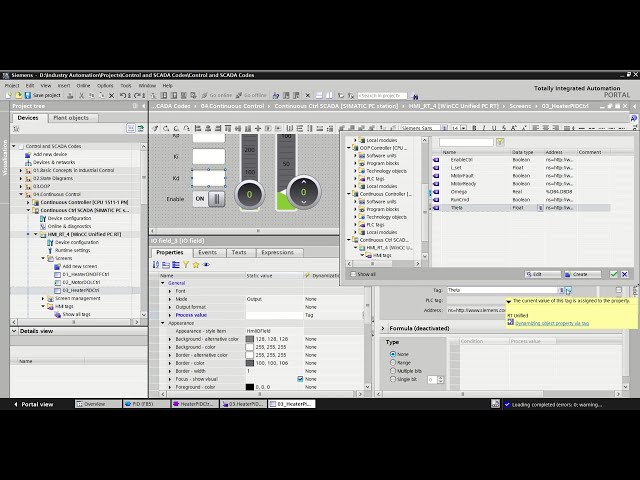Image resolution: width=640 pixels, height=480 pixels.
Task: Click the Redo arrow icon
Action: [x=137, y=96]
